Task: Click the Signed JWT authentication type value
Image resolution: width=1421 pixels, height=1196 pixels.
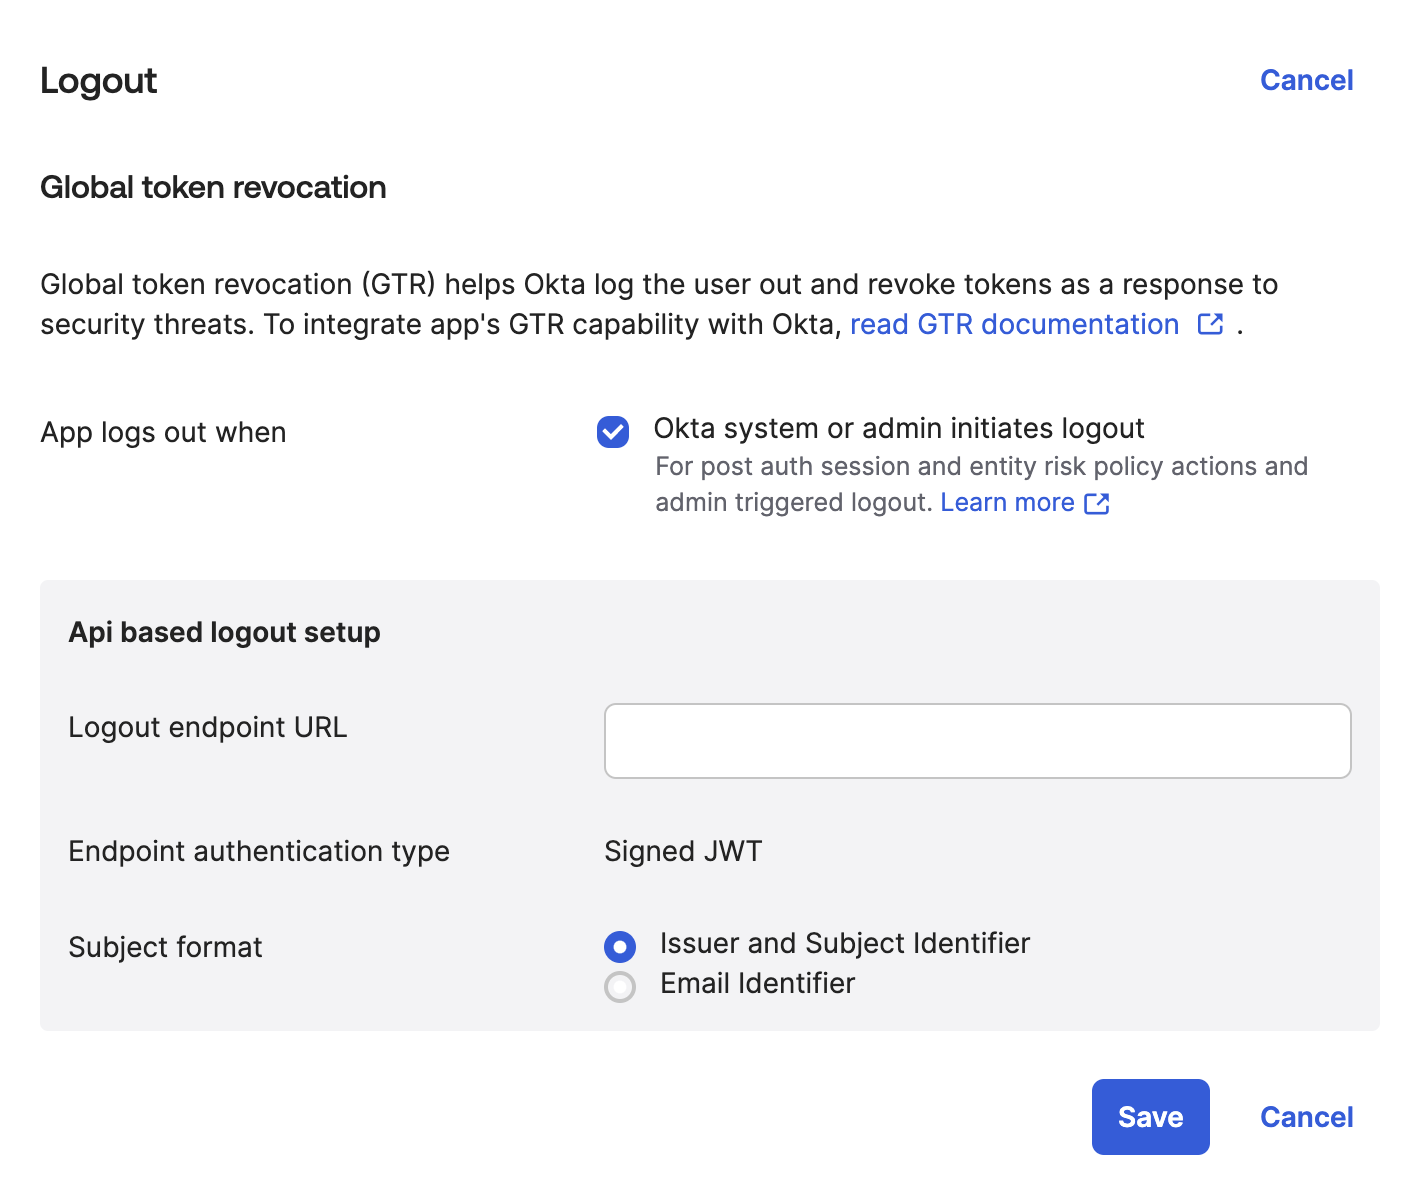Action: 683,852
